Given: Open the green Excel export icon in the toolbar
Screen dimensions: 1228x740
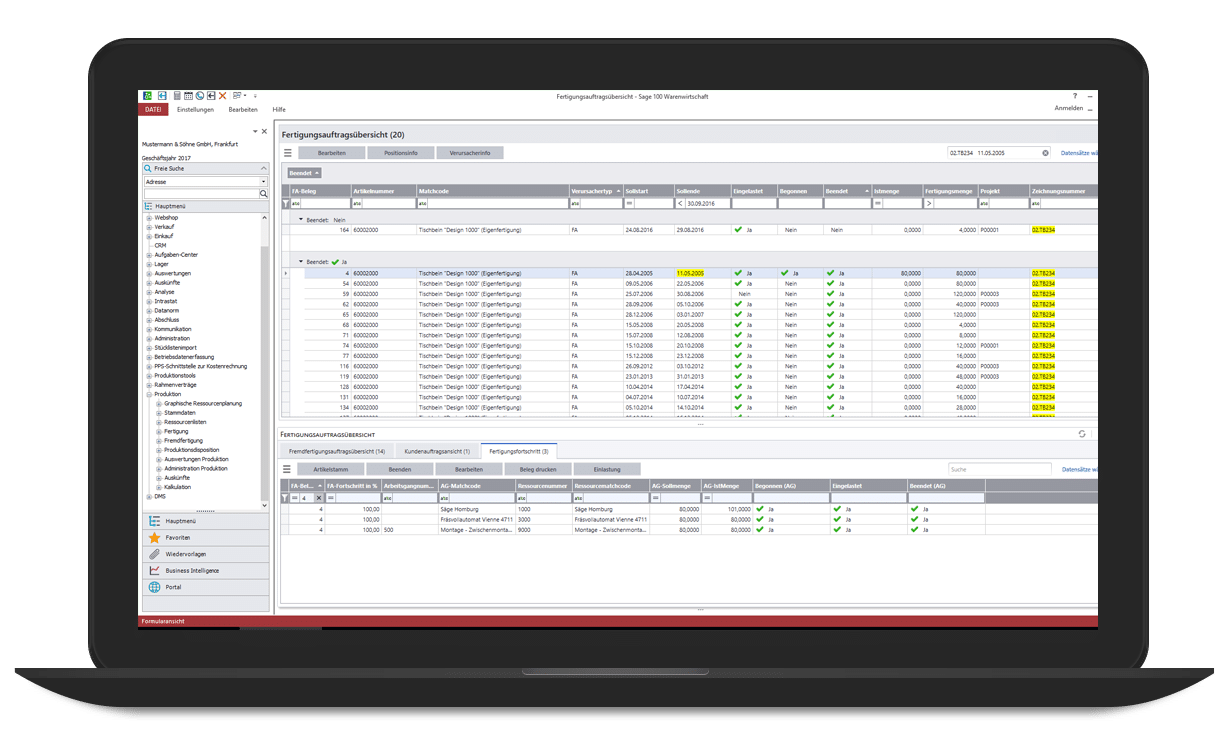Looking at the screenshot, I should point(148,95).
